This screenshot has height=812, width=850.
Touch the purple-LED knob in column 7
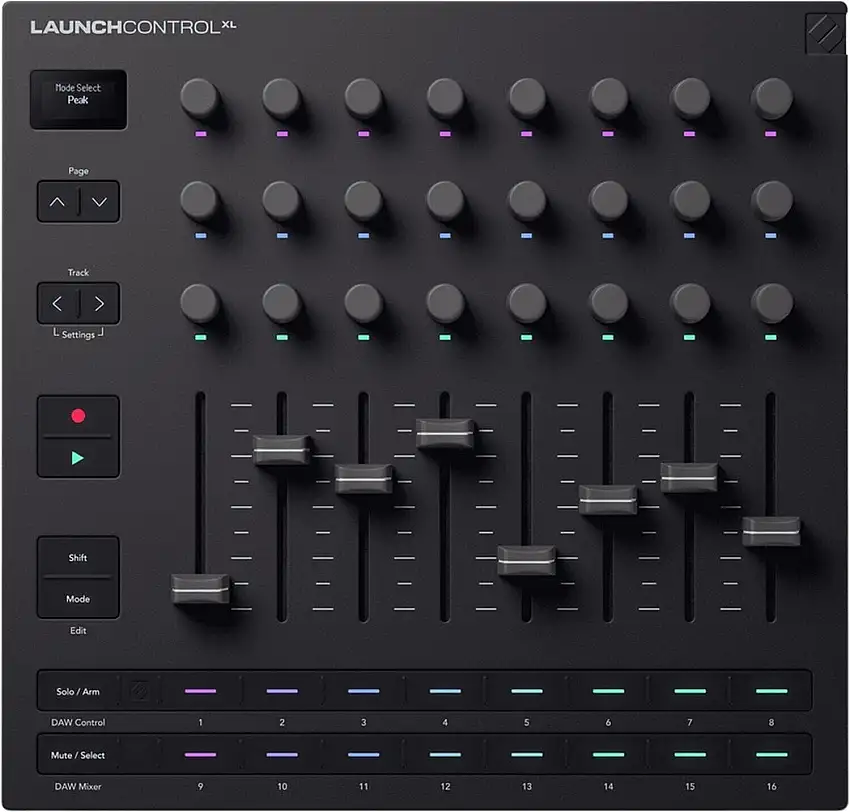pos(691,99)
